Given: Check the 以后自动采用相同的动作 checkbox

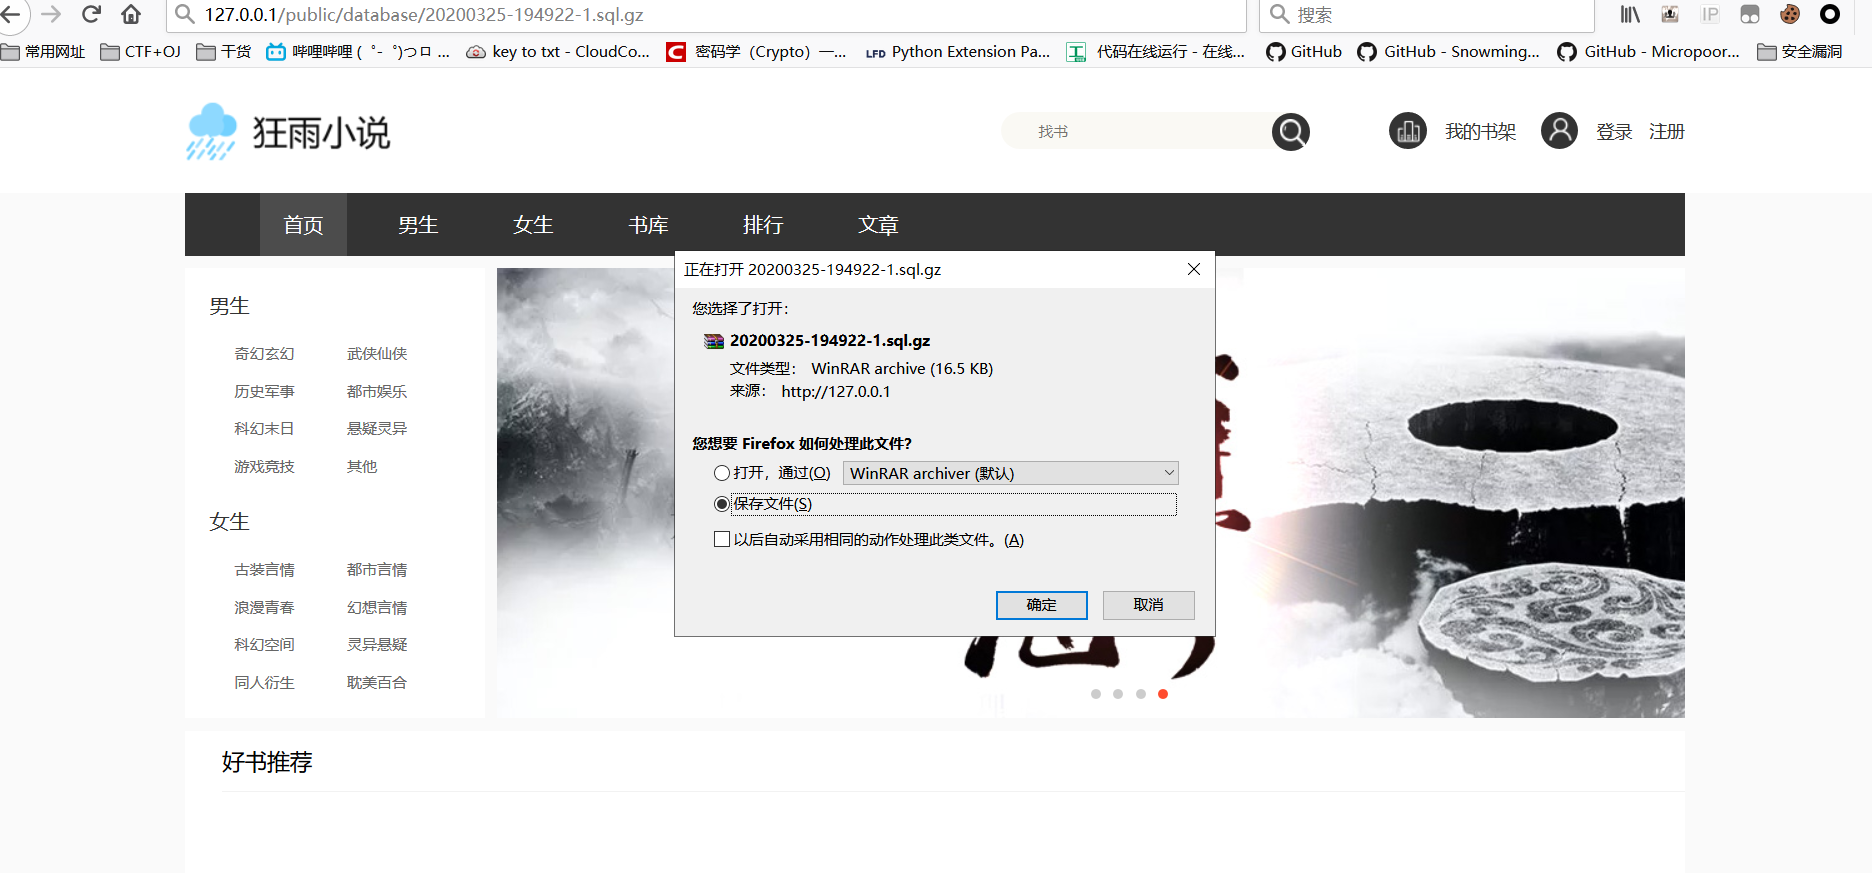Looking at the screenshot, I should (722, 540).
